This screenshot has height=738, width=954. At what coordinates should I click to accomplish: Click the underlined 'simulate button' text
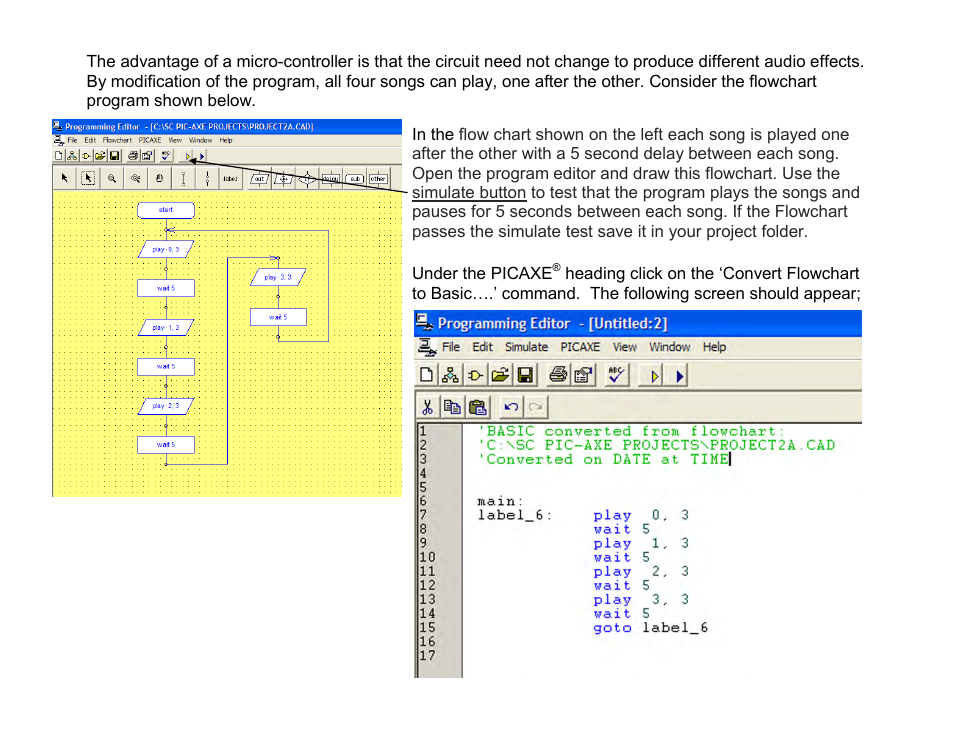pyautogui.click(x=469, y=193)
